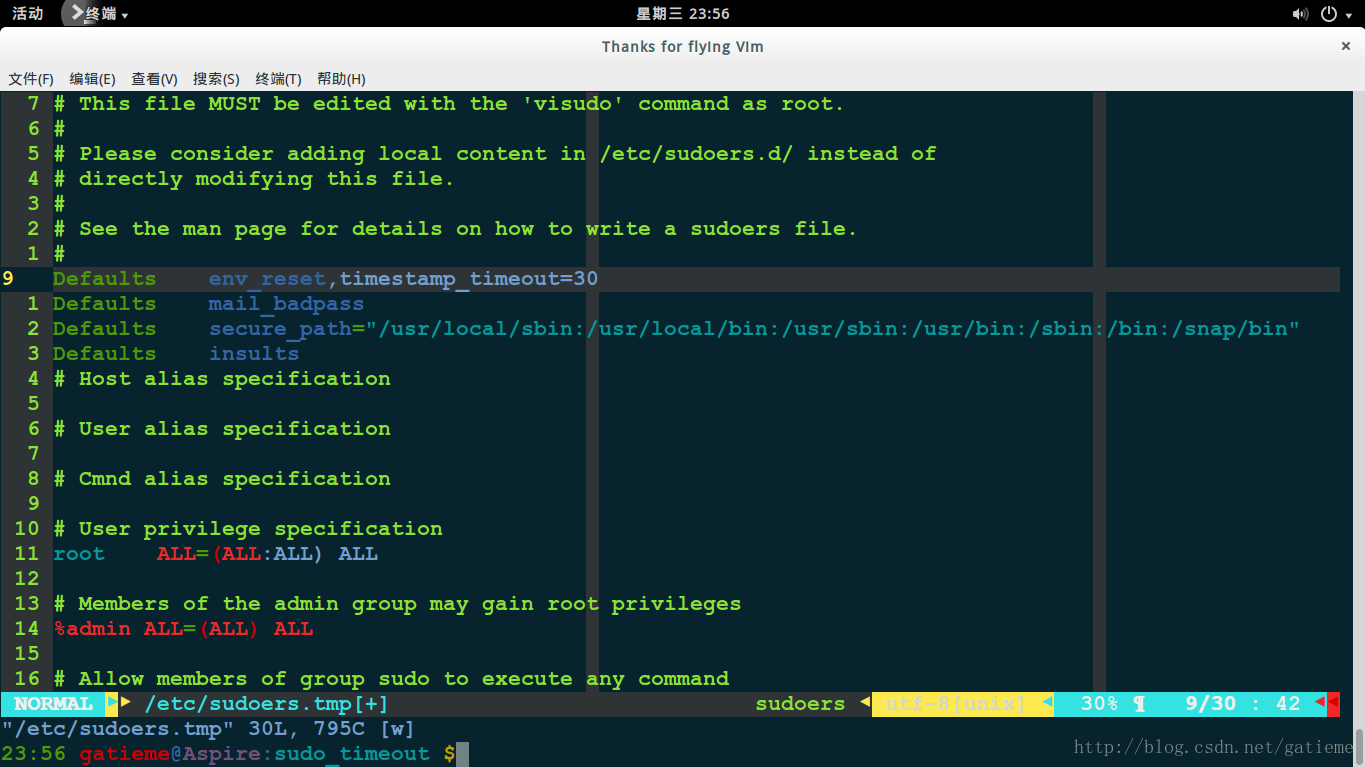This screenshot has height=767, width=1365.
Task: Click the NORMAL mode indicator
Action: coord(54,704)
